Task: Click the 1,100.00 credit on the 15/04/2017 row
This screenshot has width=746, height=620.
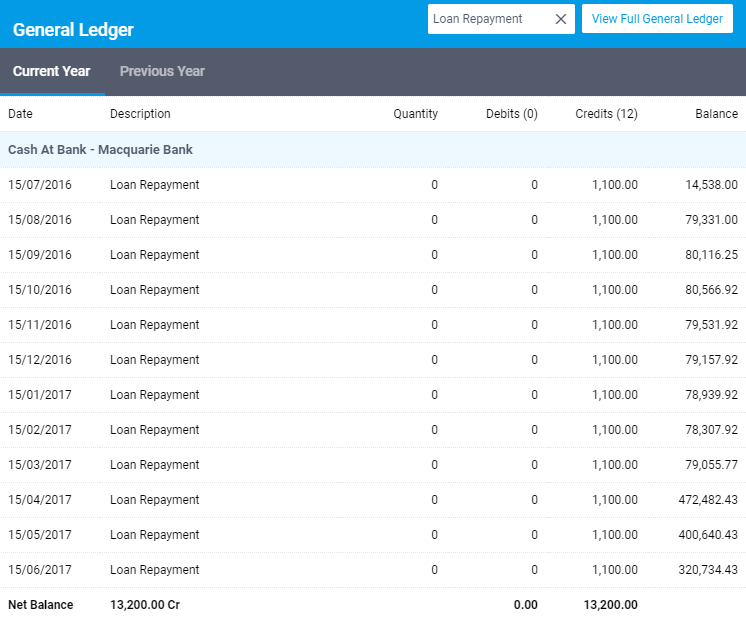Action: [x=615, y=500]
